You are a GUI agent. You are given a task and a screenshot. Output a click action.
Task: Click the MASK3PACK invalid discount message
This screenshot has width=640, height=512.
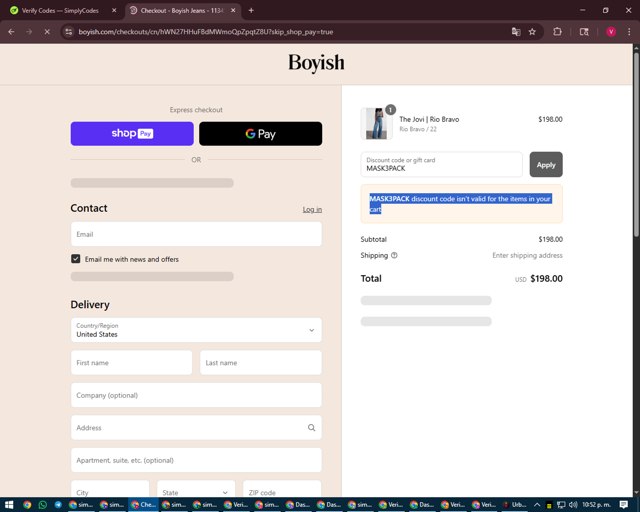461,204
